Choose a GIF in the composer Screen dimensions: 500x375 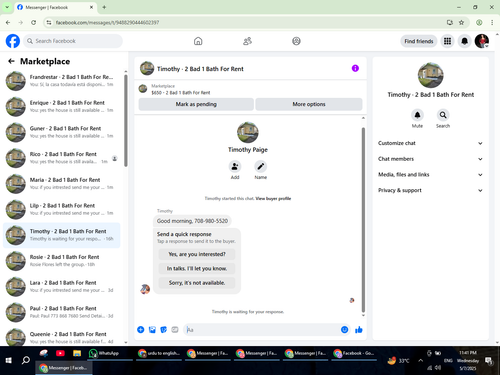point(175,330)
